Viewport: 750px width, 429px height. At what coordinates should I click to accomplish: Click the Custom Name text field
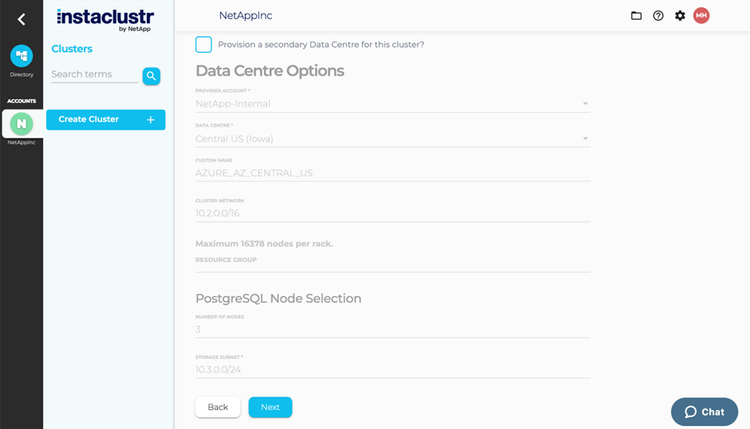pyautogui.click(x=392, y=173)
